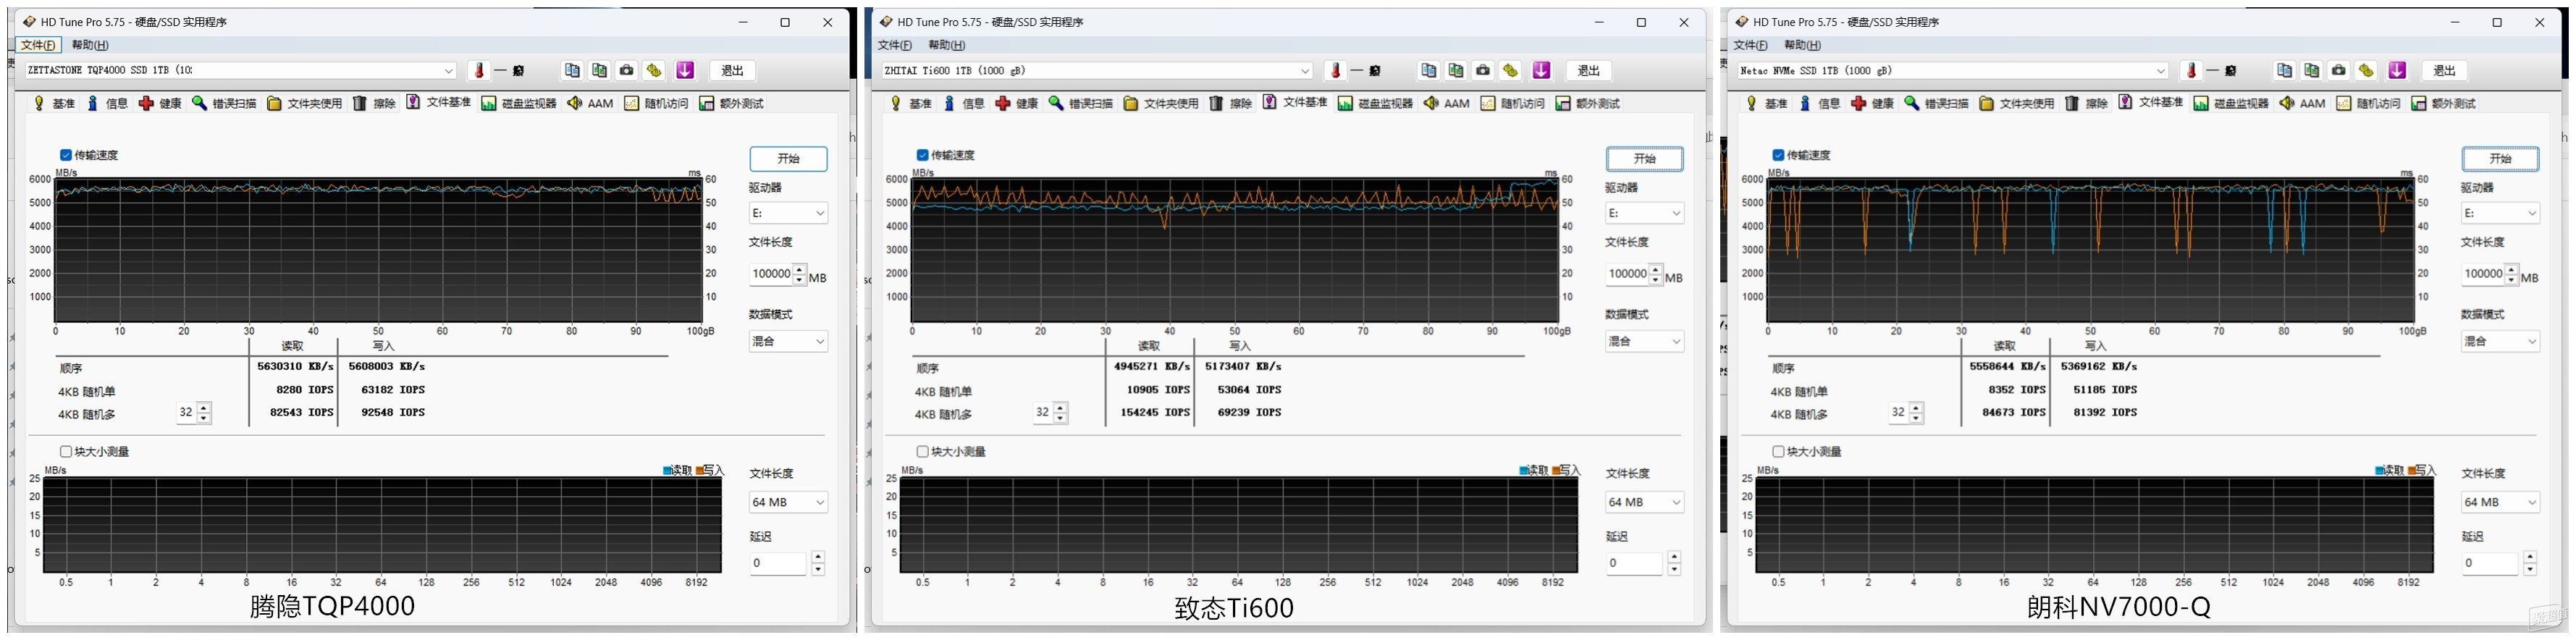Viewport: 2576px width, 640px height.
Task: Open 文件(F) menu in ZETTASTONE window
Action: click(x=38, y=45)
